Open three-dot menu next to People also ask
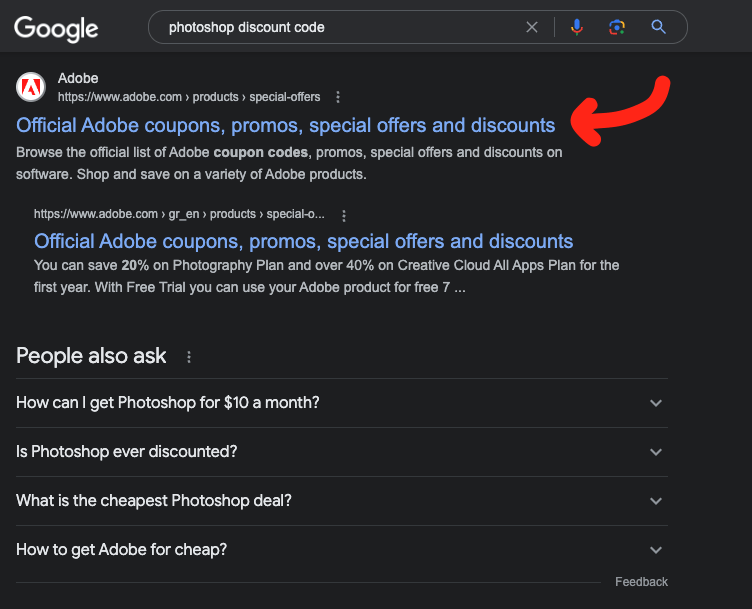Screen dimensions: 752x609 click(x=189, y=357)
